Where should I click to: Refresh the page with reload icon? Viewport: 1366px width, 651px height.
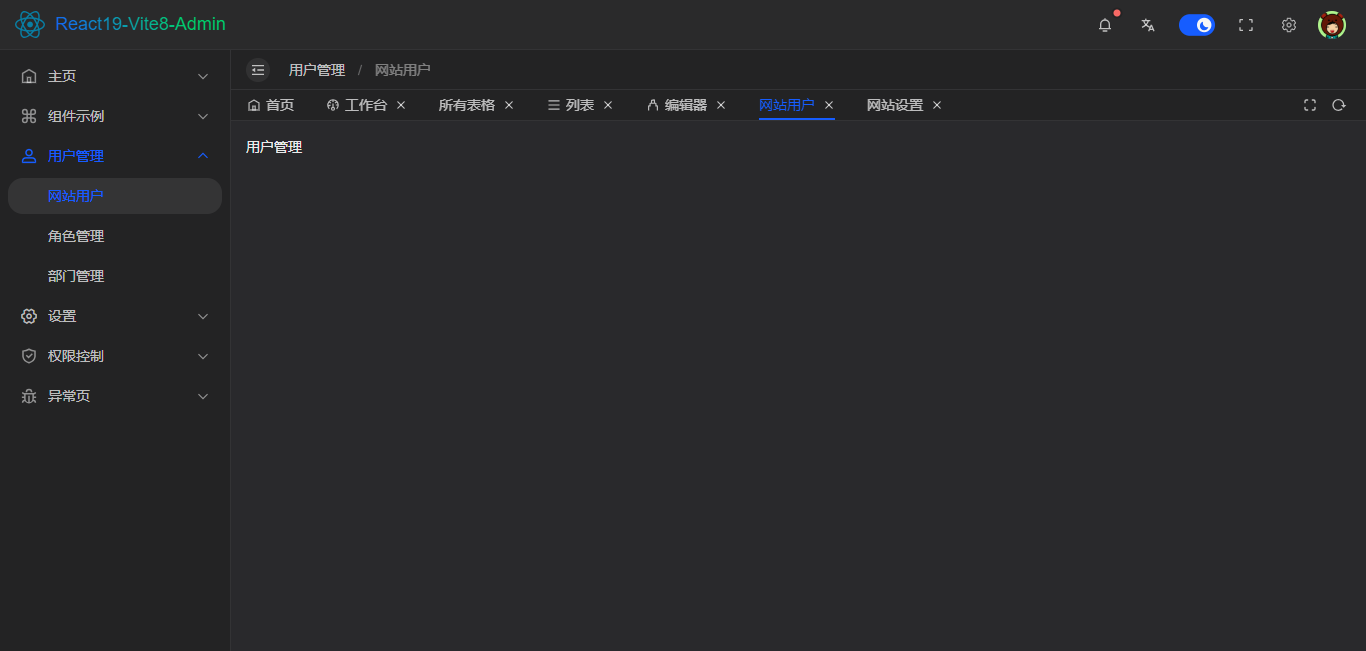[x=1339, y=105]
